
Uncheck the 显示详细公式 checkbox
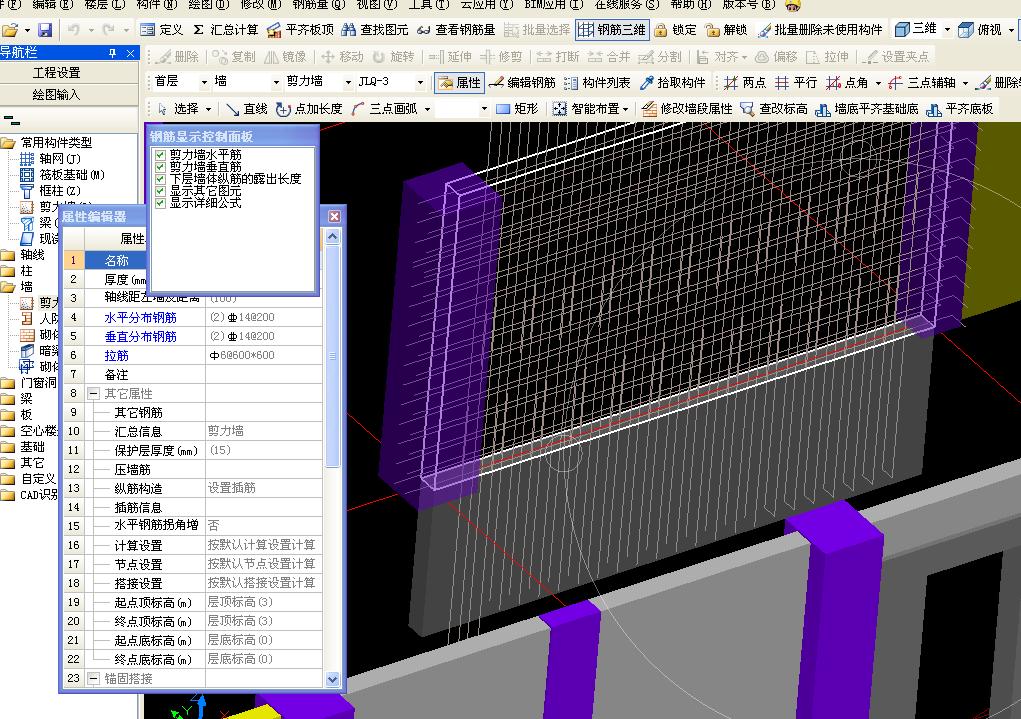tap(160, 203)
